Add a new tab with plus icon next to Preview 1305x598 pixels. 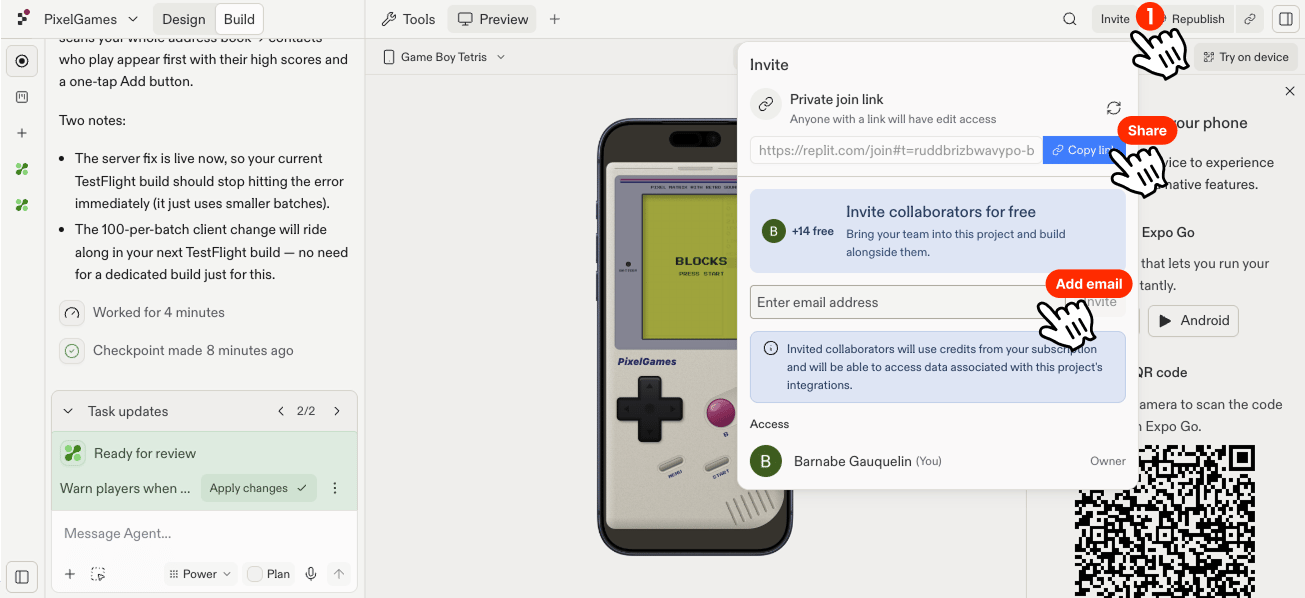[x=555, y=19]
